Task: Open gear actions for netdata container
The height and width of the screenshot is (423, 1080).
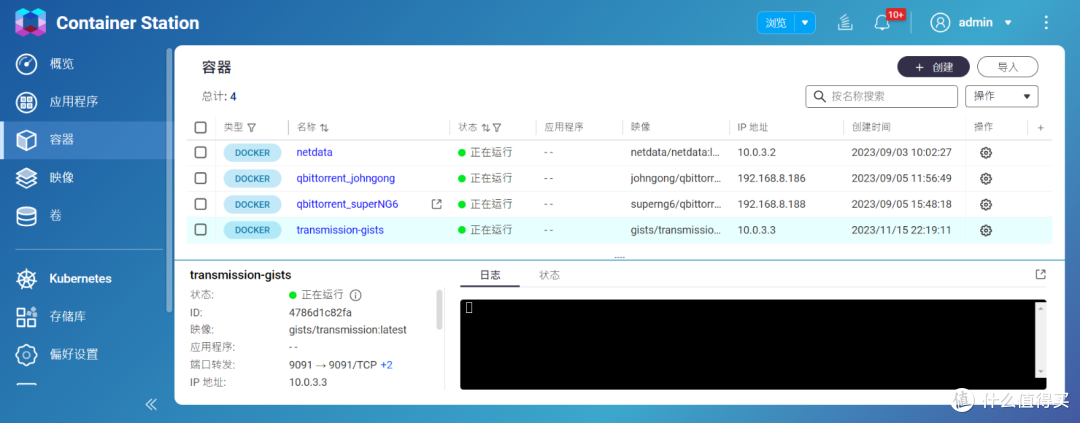Action: coord(986,153)
